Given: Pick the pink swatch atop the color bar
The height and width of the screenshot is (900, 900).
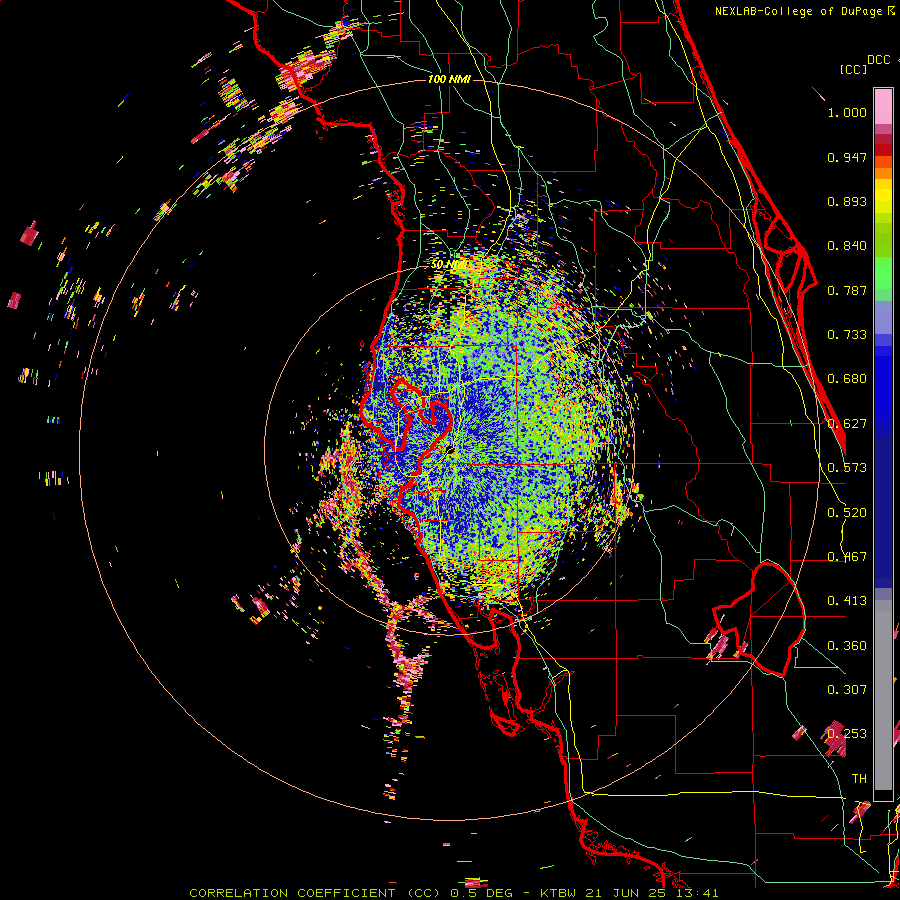Looking at the screenshot, I should coord(883,106).
